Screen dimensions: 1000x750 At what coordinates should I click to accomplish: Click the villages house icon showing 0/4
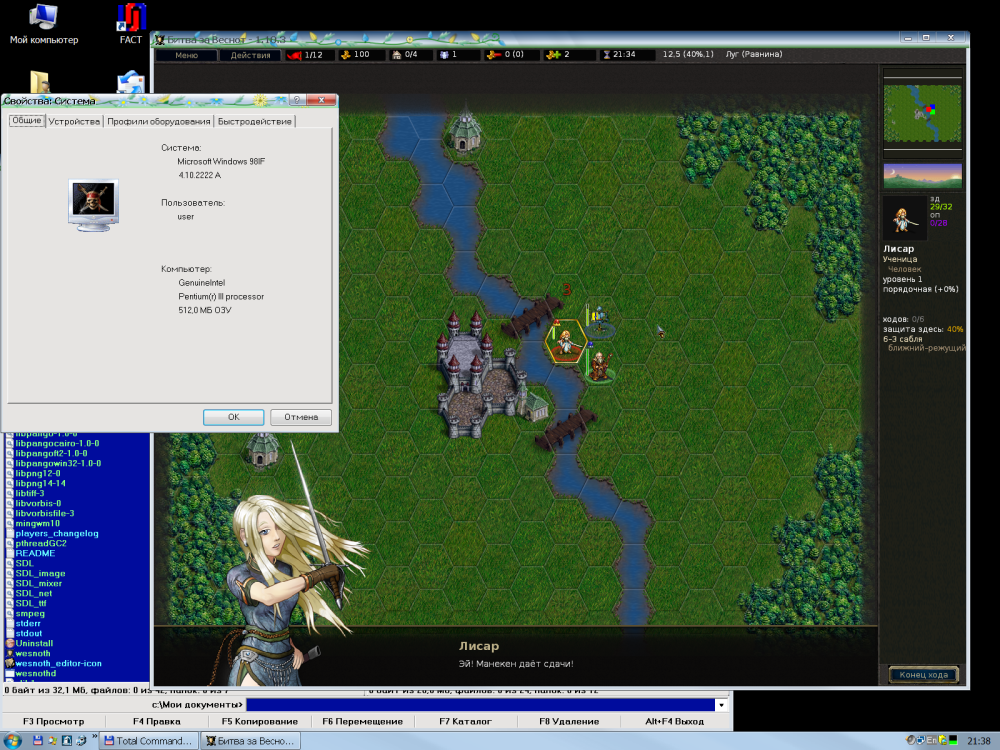[396, 55]
